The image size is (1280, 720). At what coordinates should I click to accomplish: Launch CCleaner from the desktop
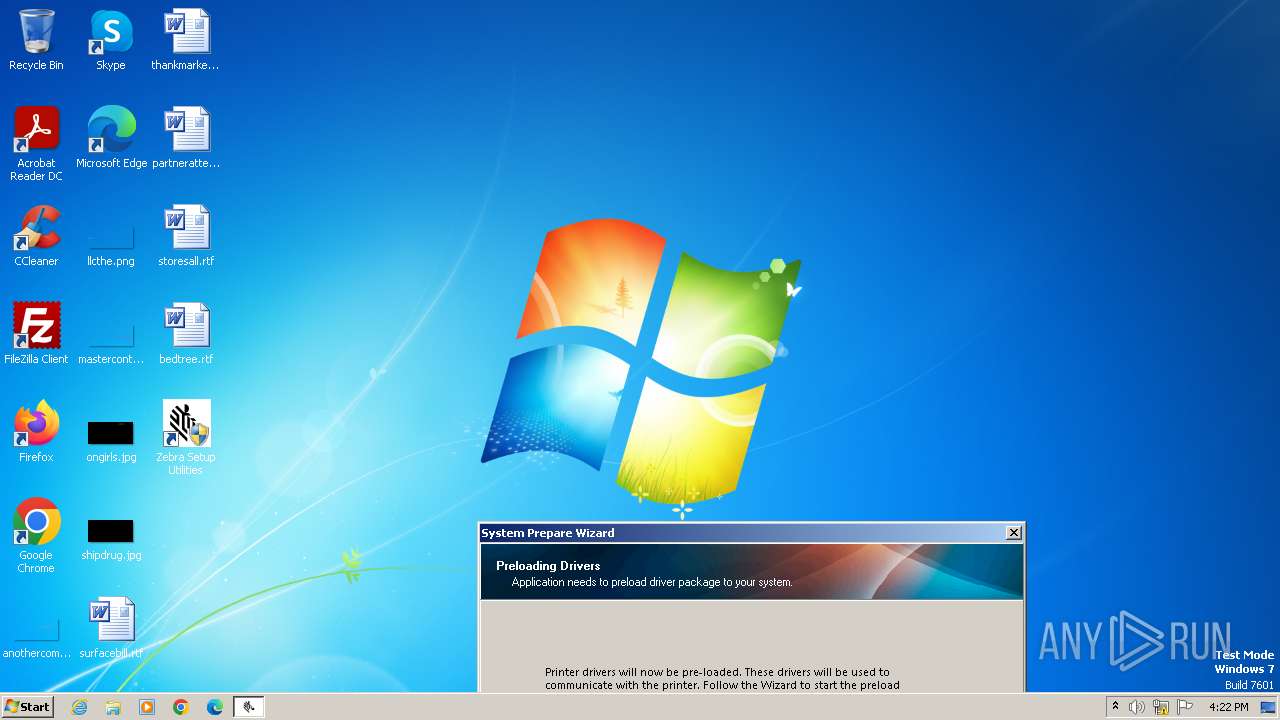point(36,236)
